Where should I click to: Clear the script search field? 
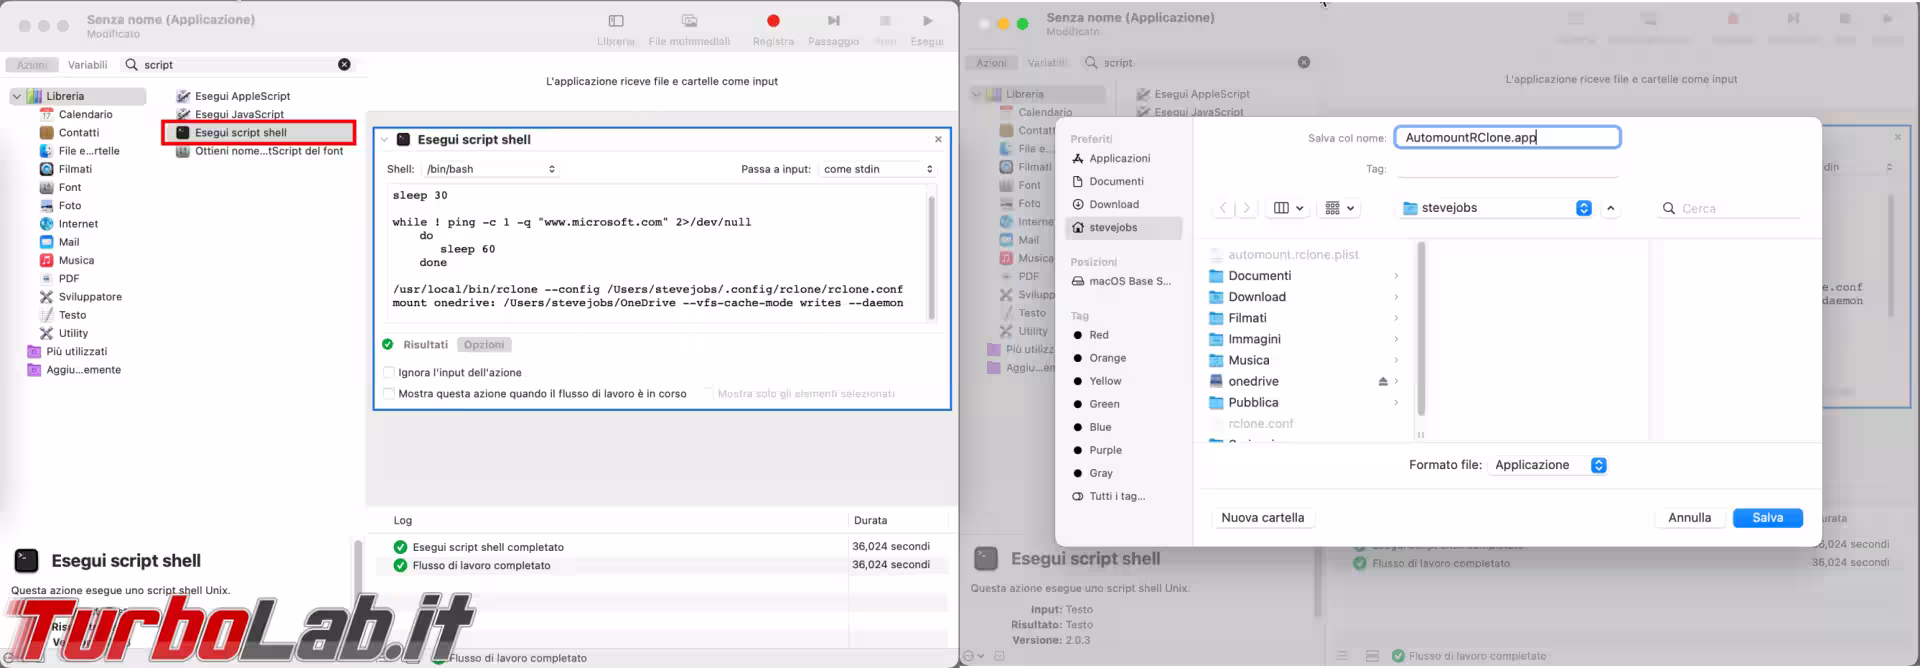pyautogui.click(x=344, y=65)
